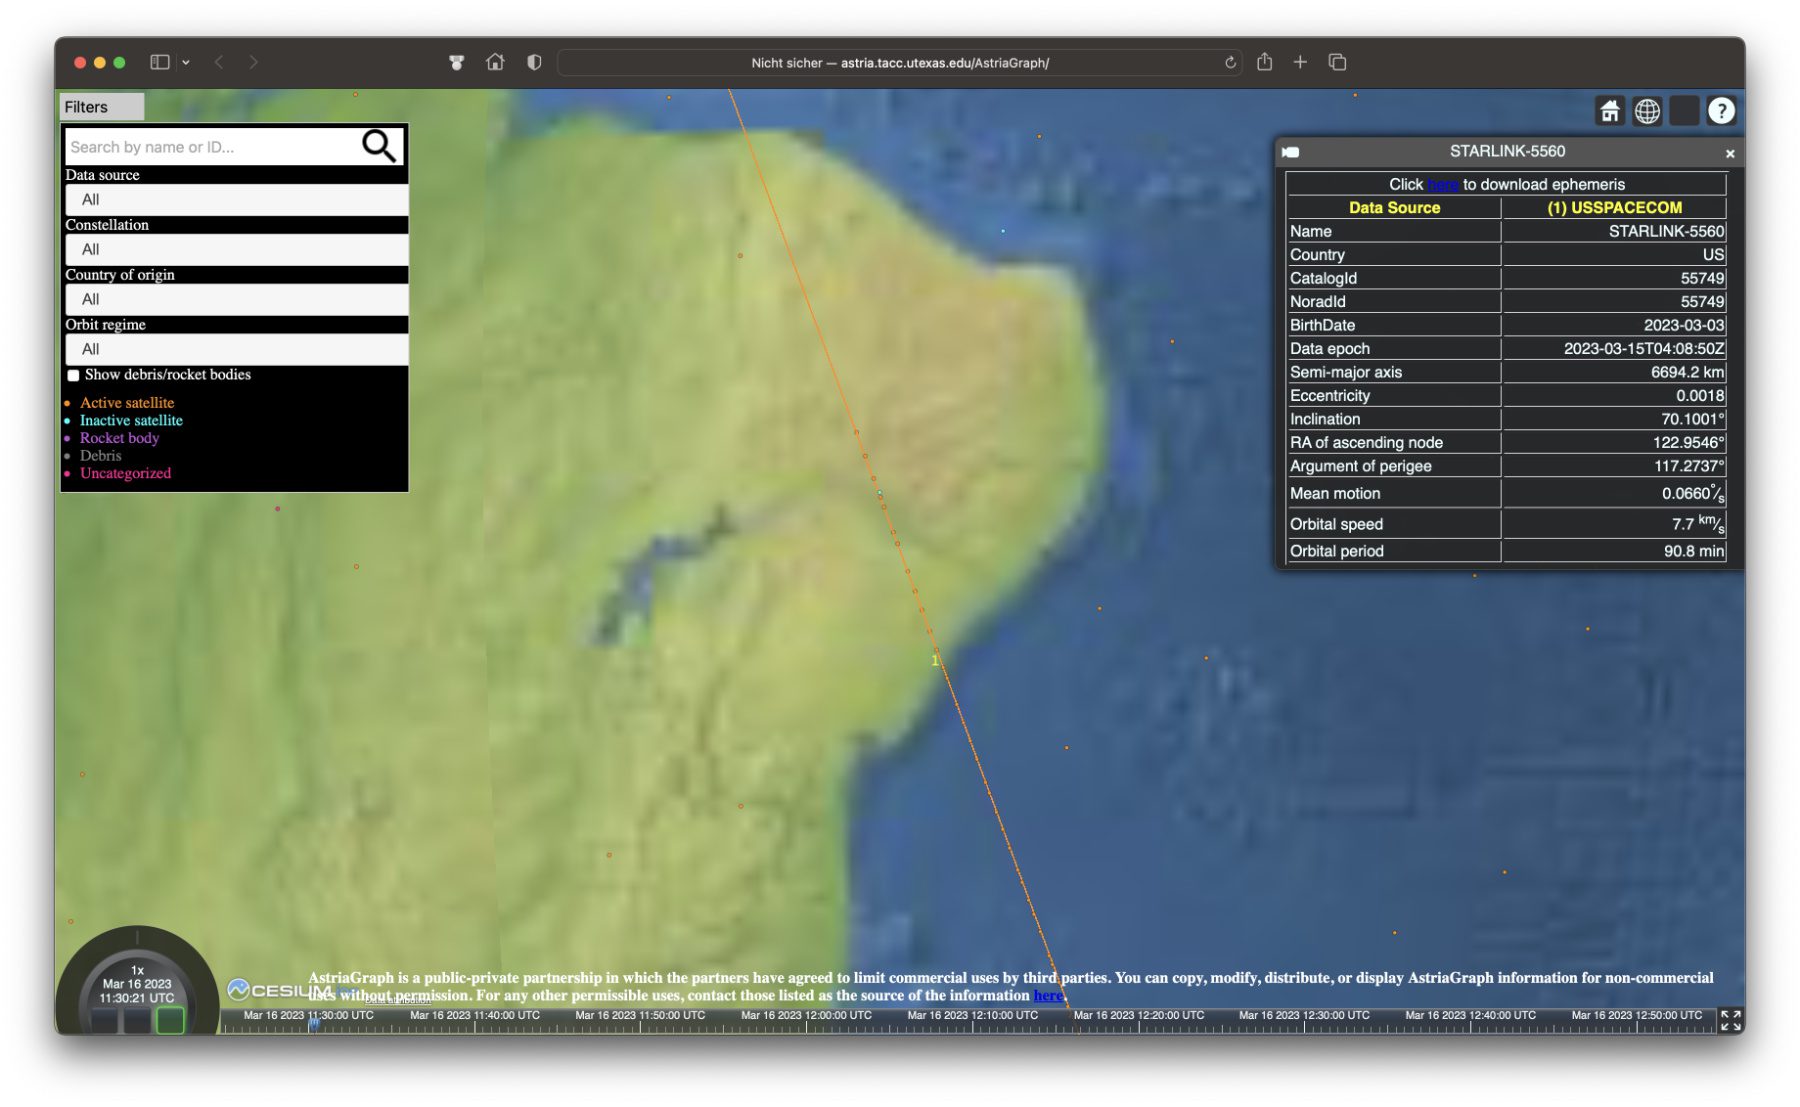Click the Data epoch value 2023-03-15T04:08:50Z
This screenshot has height=1107, width=1800.
coord(1644,349)
